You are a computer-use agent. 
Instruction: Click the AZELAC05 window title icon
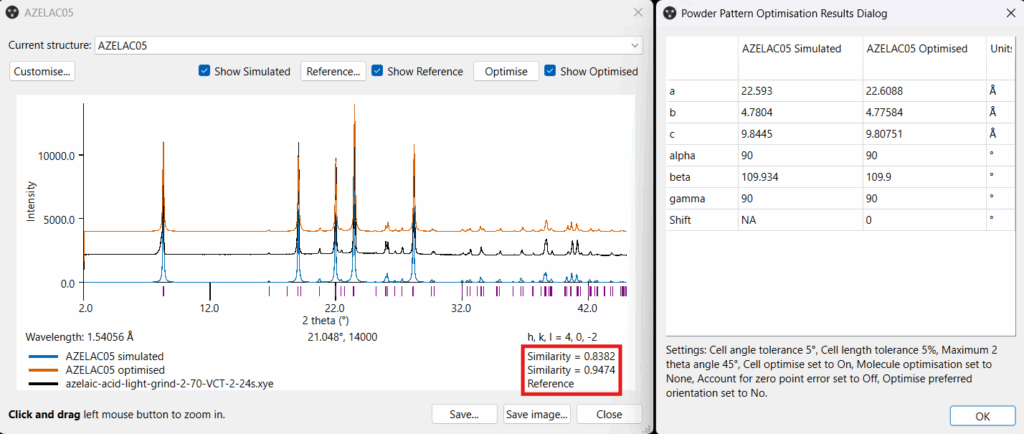tap(12, 13)
